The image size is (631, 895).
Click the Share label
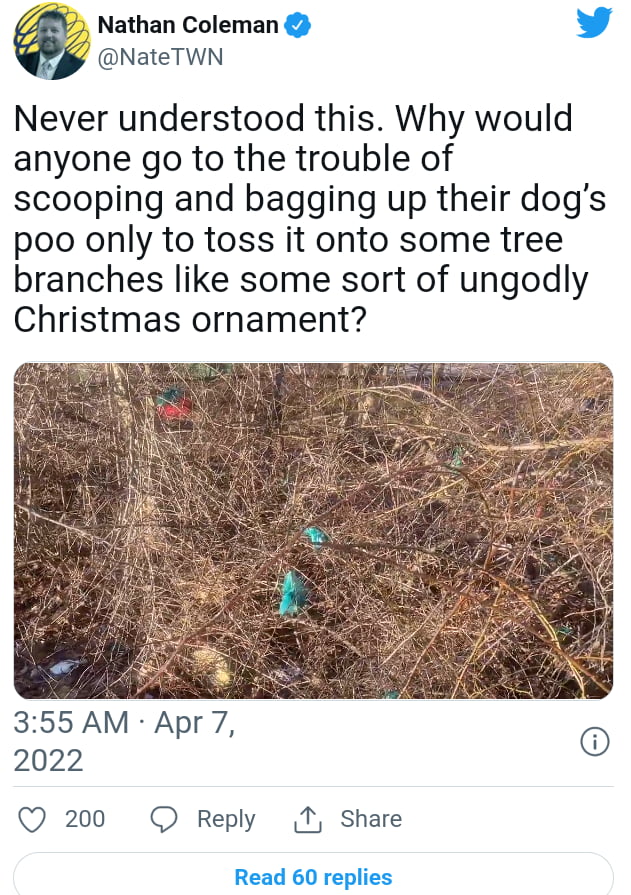(371, 819)
